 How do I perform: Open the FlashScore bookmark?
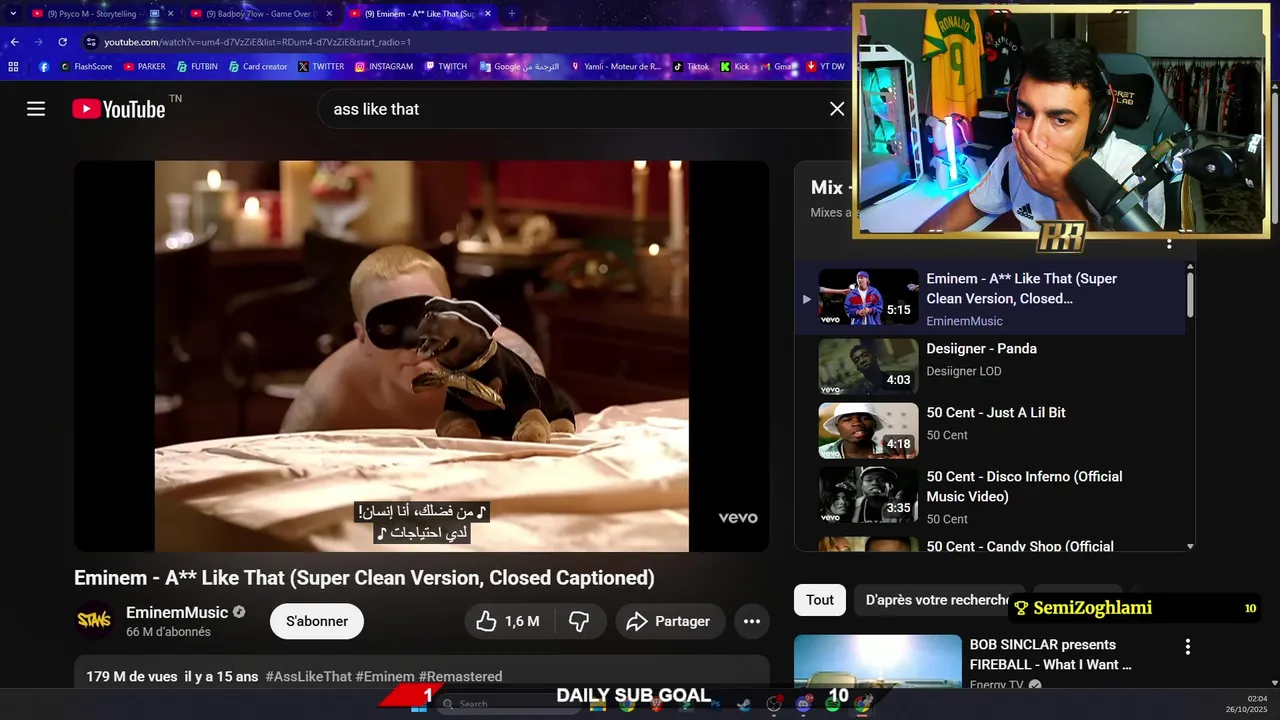point(86,67)
